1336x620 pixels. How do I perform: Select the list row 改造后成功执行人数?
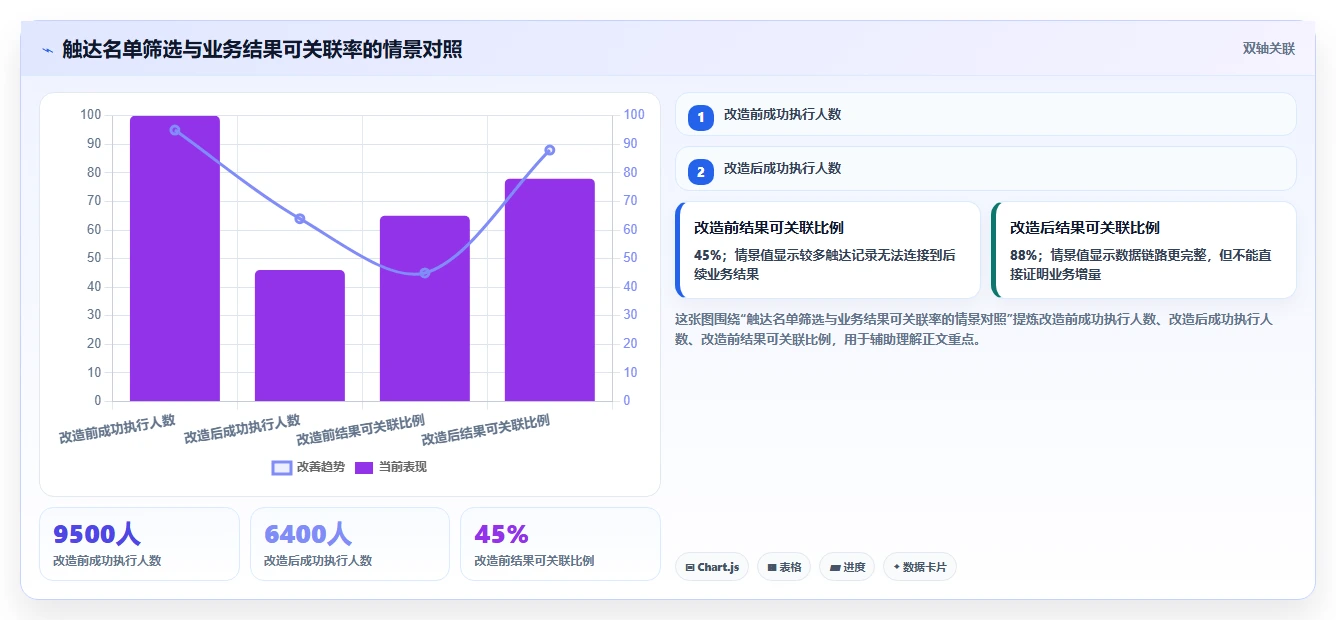tap(986, 168)
